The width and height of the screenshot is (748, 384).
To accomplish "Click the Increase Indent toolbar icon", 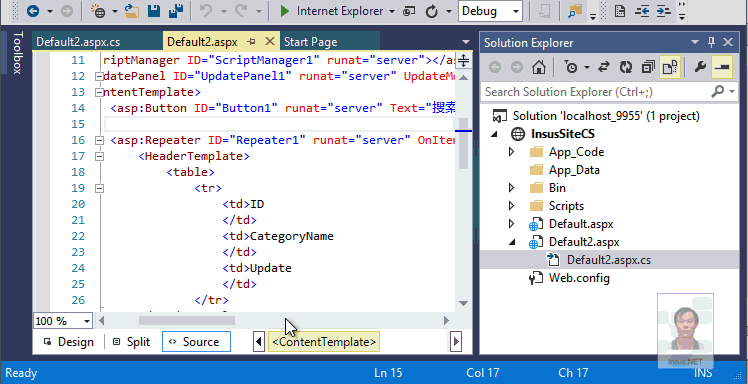I will (x=664, y=11).
